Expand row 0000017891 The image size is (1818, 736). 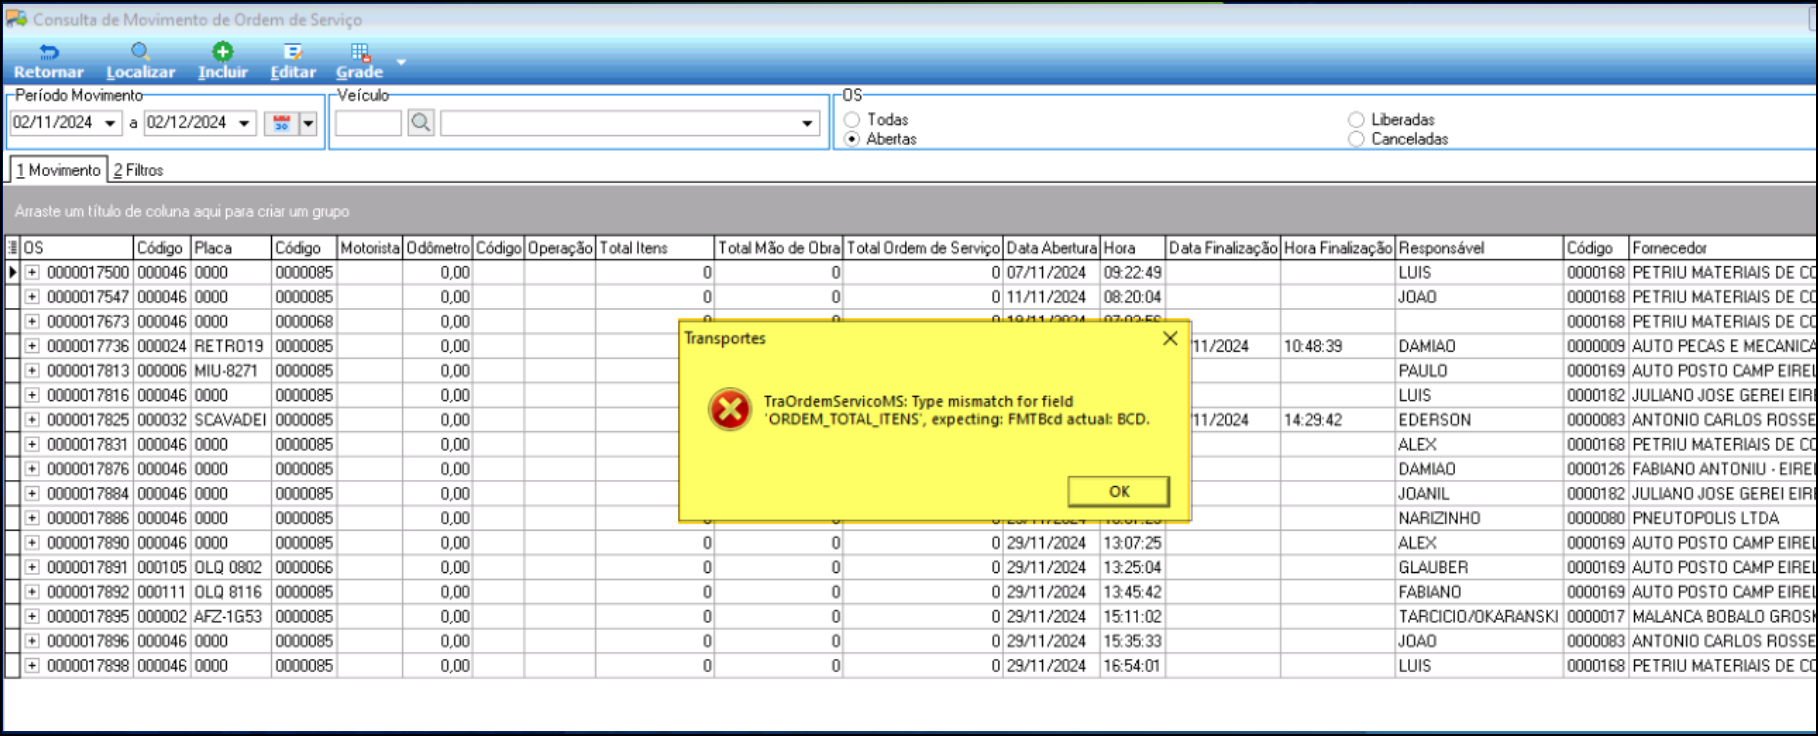point(32,567)
